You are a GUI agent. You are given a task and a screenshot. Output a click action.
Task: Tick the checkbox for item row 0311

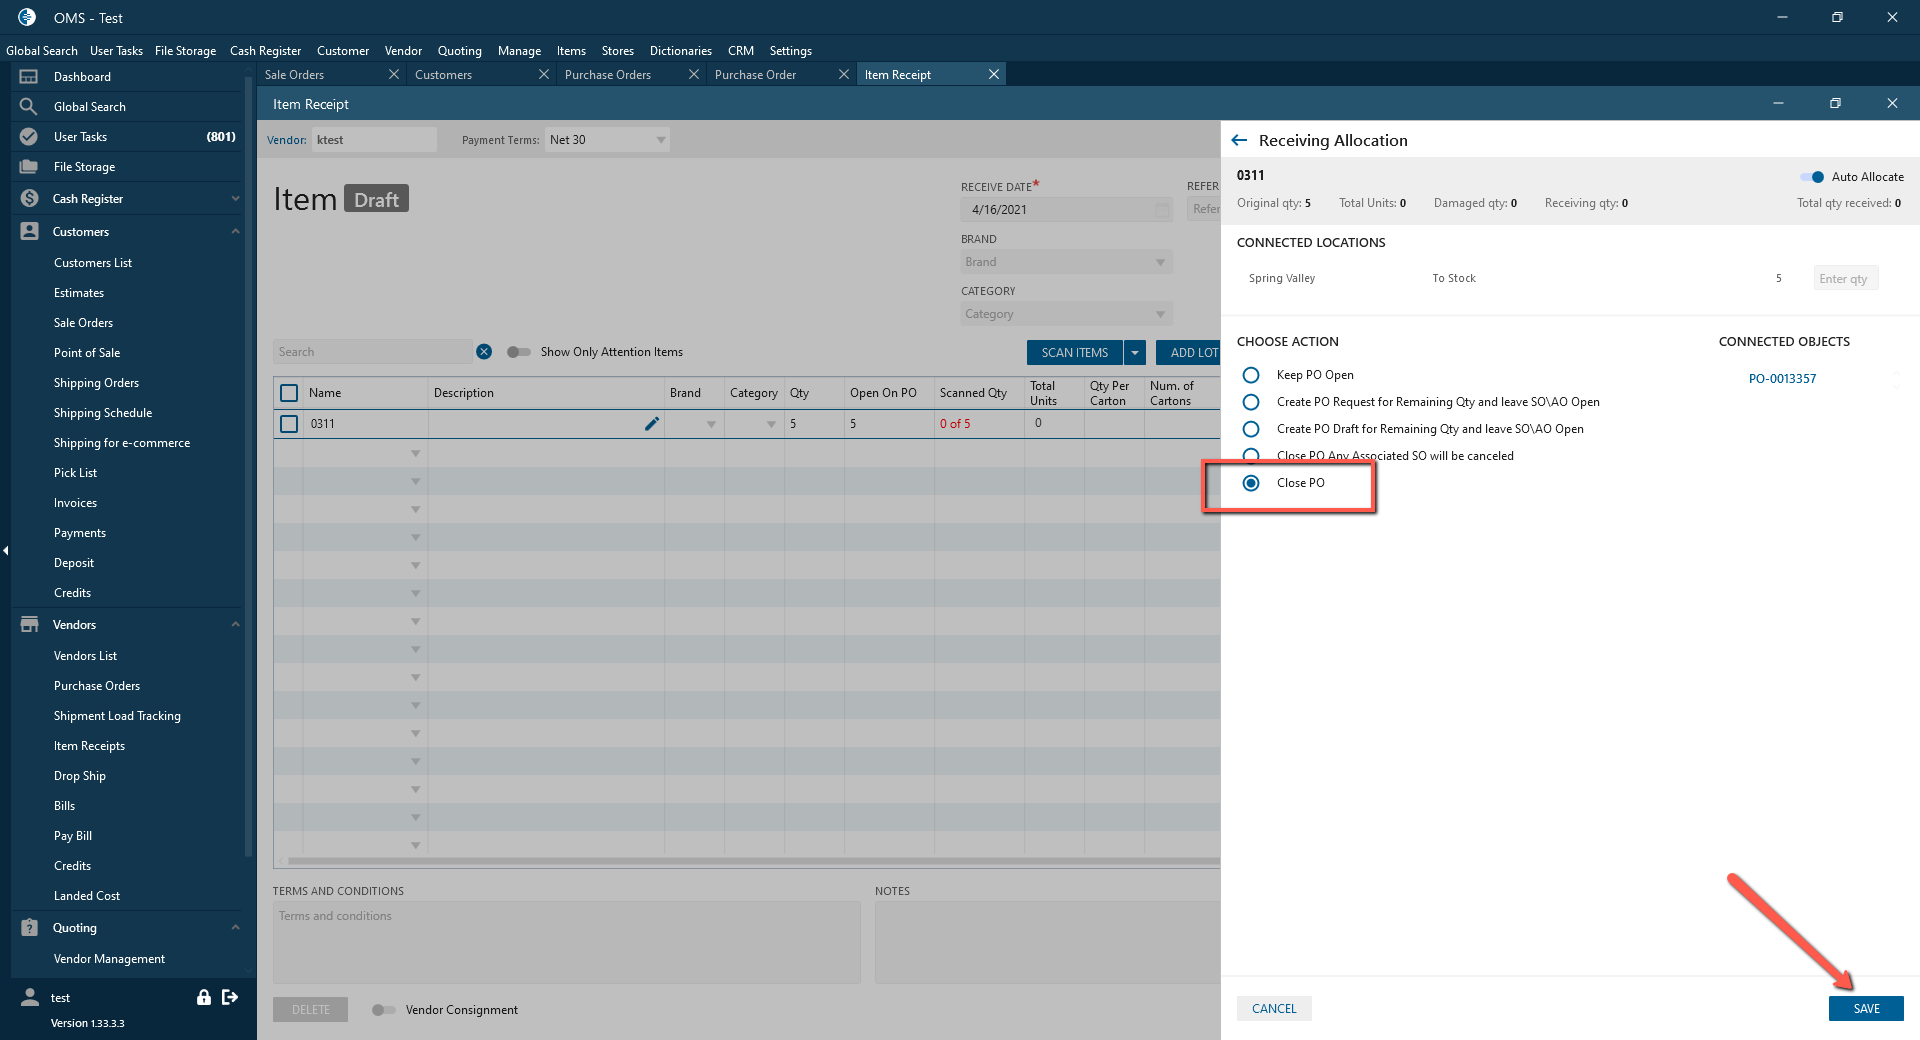[289, 424]
